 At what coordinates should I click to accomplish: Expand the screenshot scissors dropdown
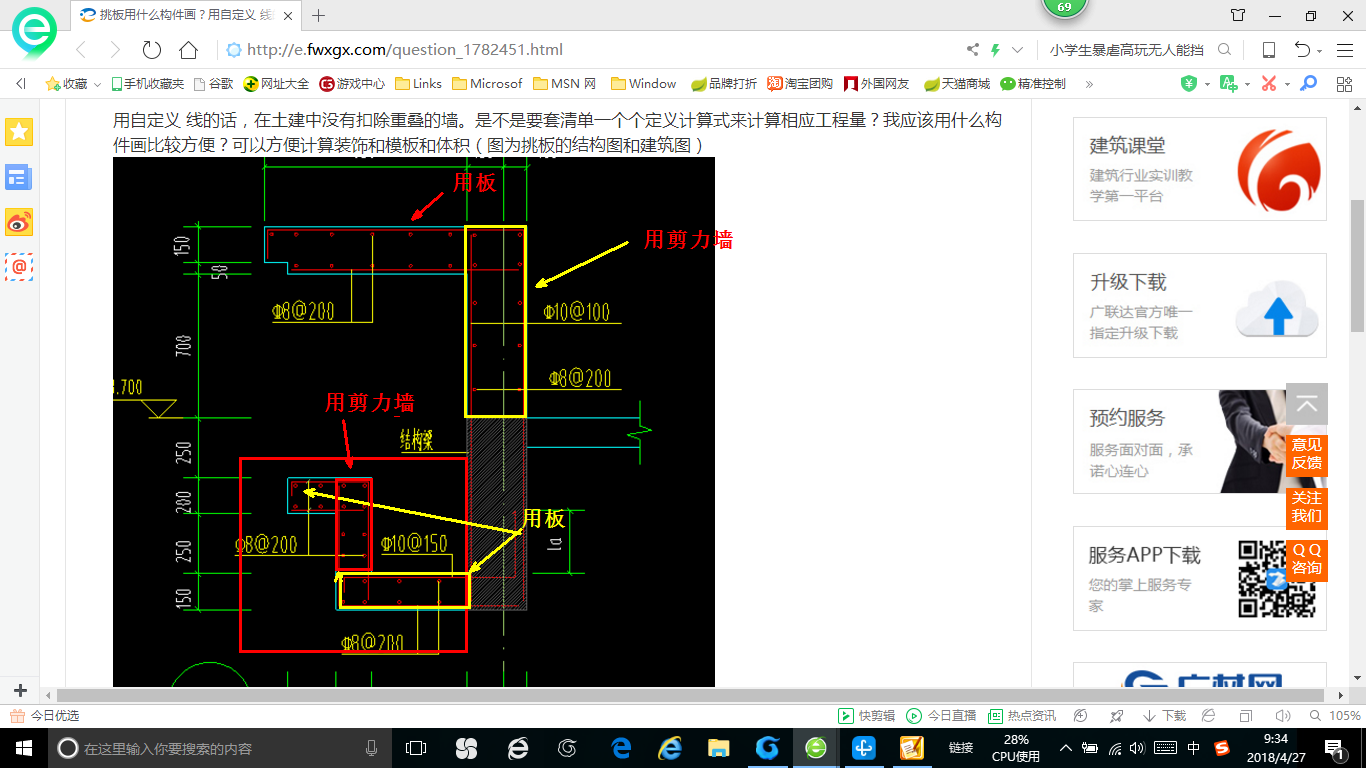[1288, 84]
